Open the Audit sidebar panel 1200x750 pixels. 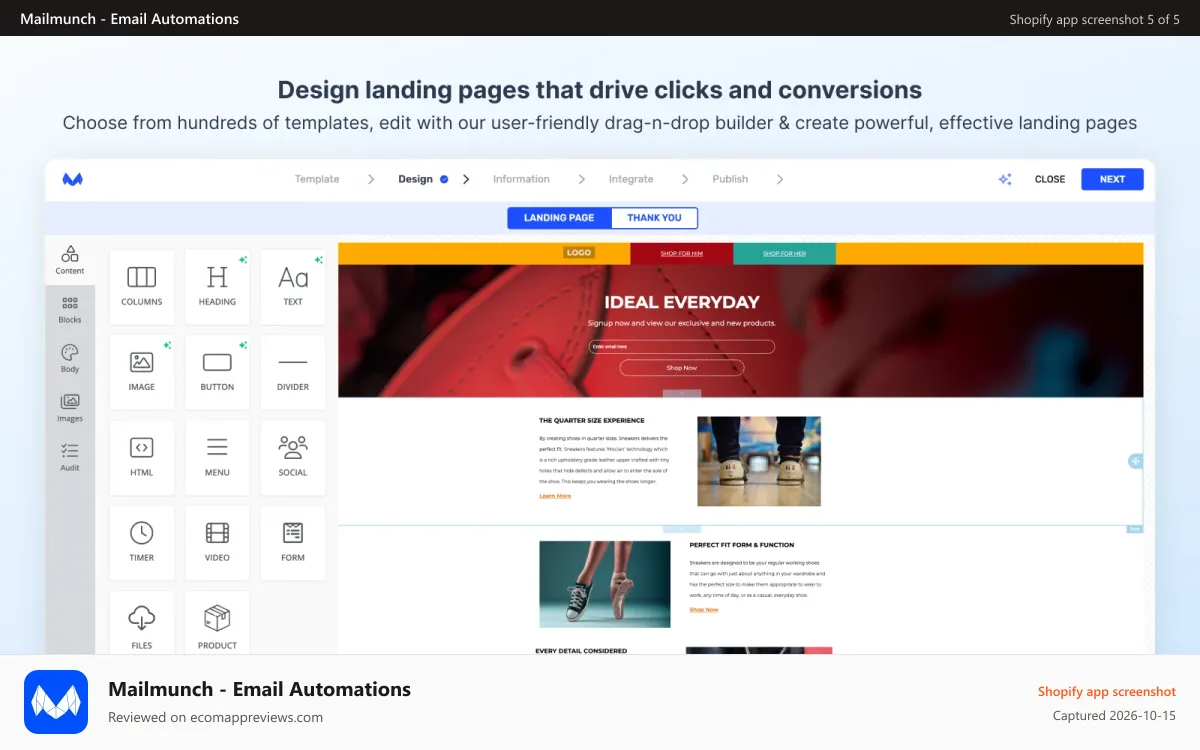coord(70,457)
